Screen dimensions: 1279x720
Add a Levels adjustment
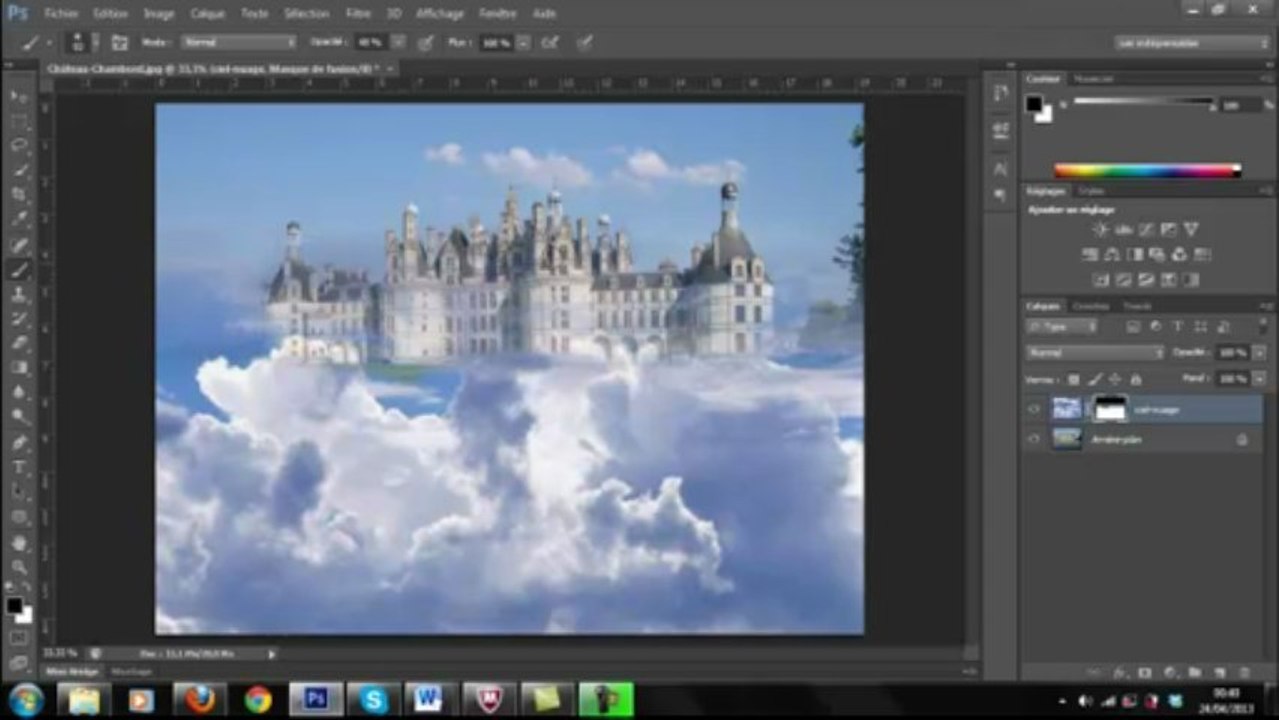pyautogui.click(x=1122, y=230)
